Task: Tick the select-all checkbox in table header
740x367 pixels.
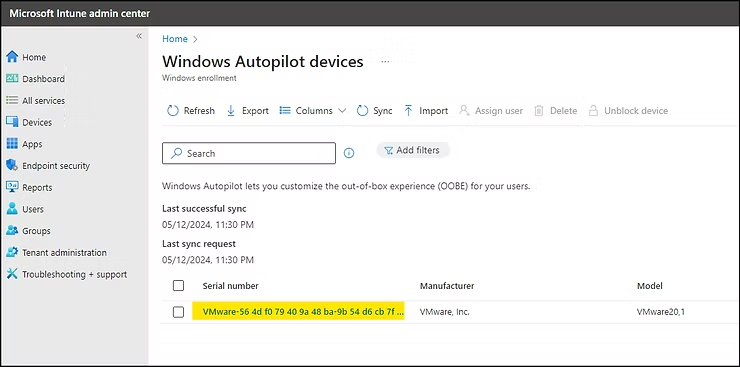Action: (178, 286)
